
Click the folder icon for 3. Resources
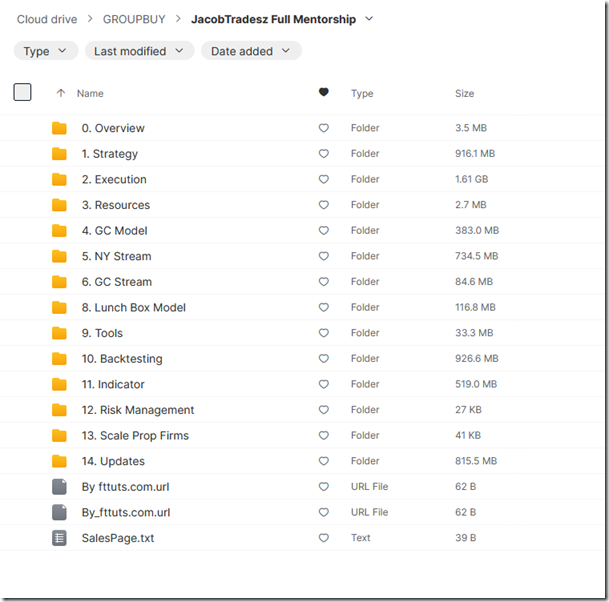tap(59, 205)
